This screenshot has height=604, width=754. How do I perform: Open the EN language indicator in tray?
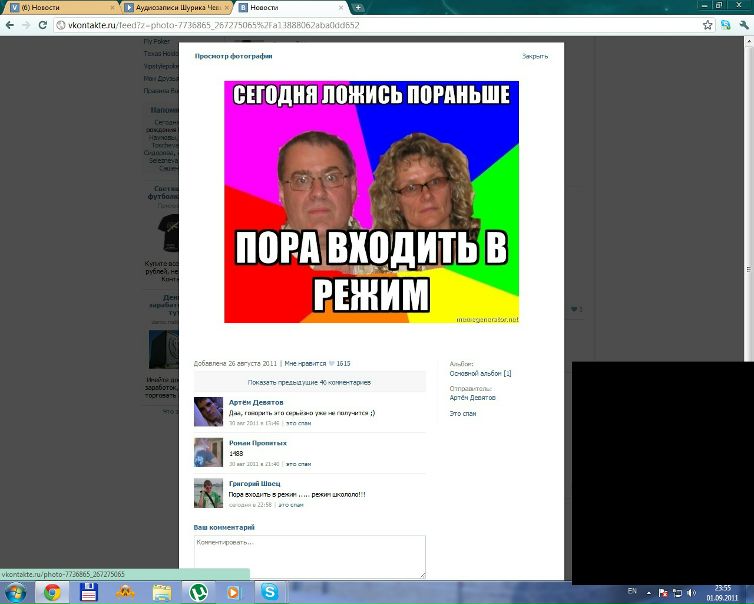click(x=632, y=591)
